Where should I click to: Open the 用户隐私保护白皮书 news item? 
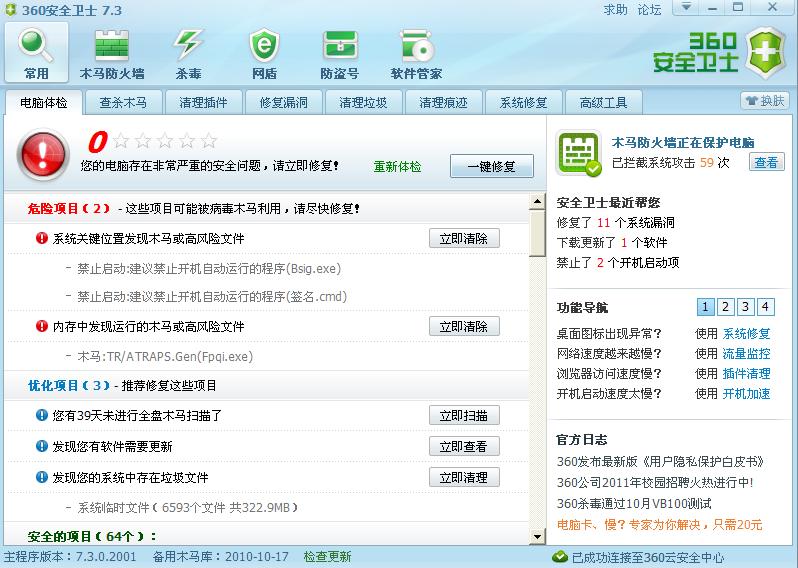661,462
